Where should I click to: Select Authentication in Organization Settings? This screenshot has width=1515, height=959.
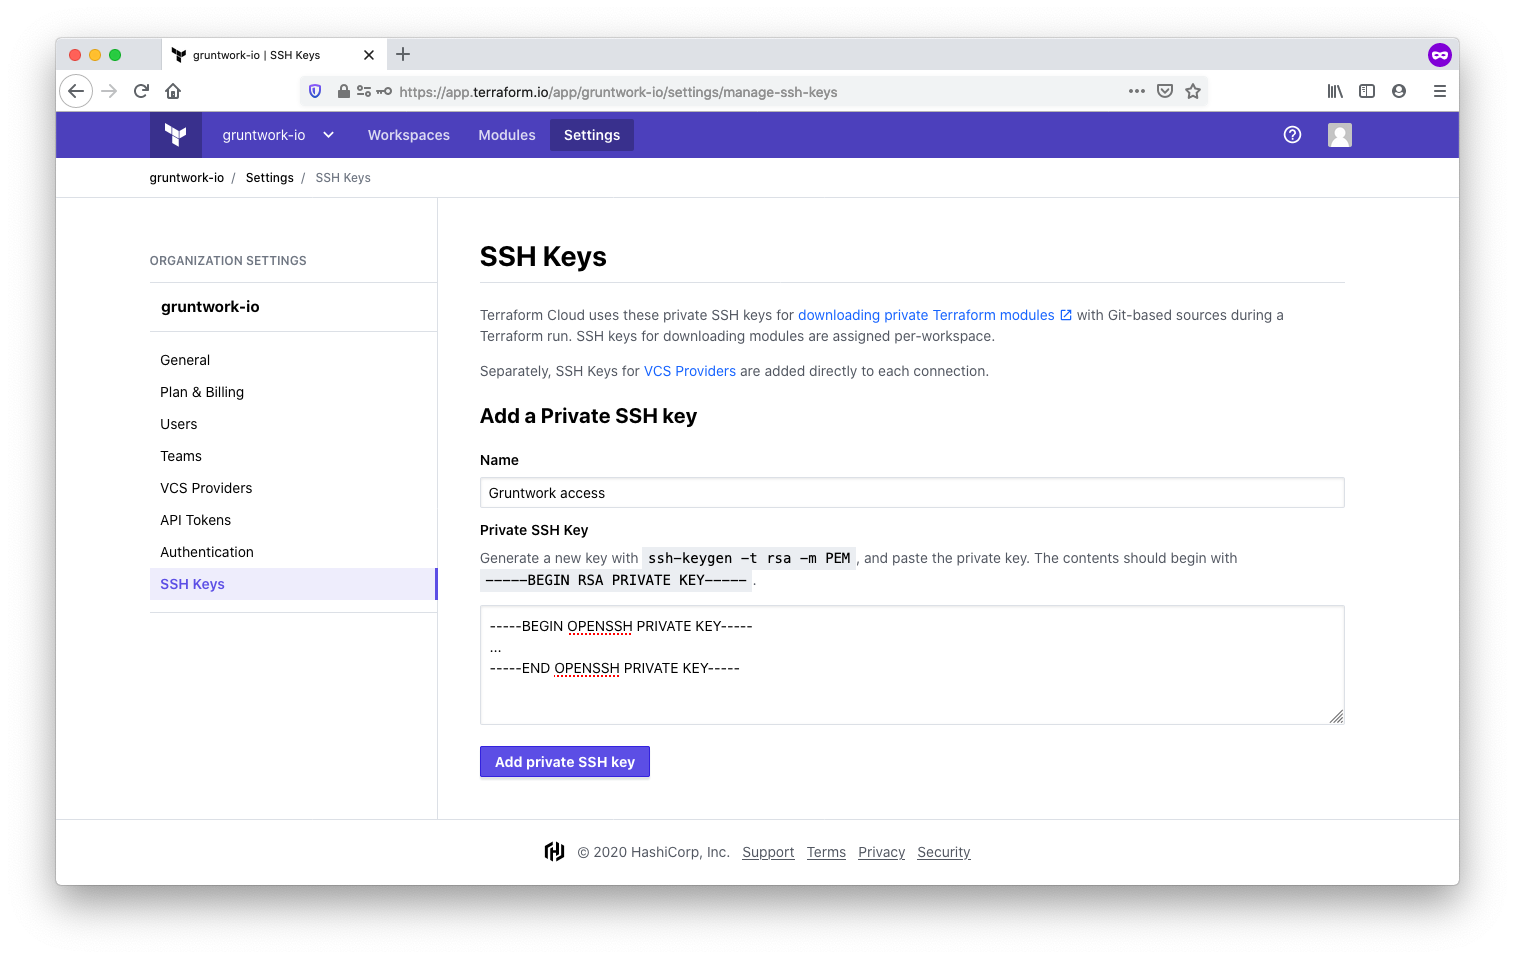tap(206, 551)
